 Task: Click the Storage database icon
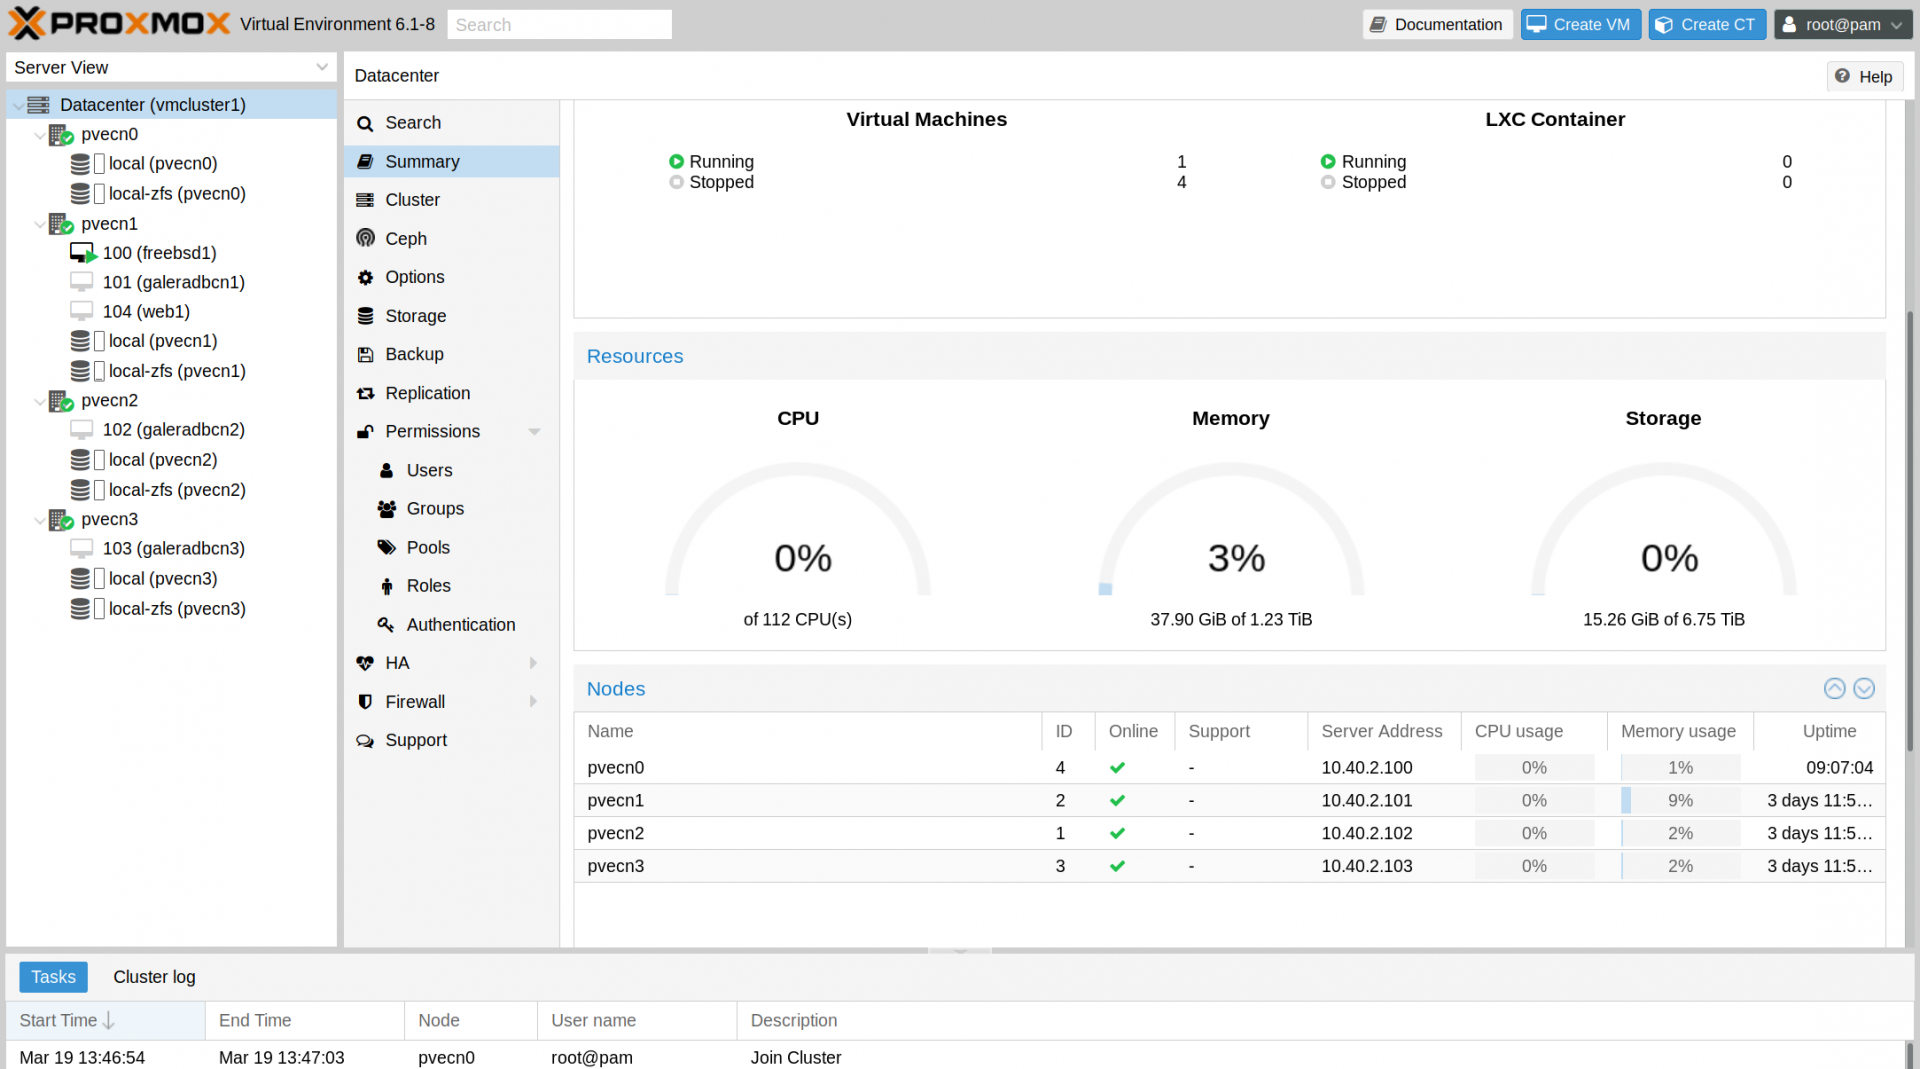pyautogui.click(x=366, y=316)
